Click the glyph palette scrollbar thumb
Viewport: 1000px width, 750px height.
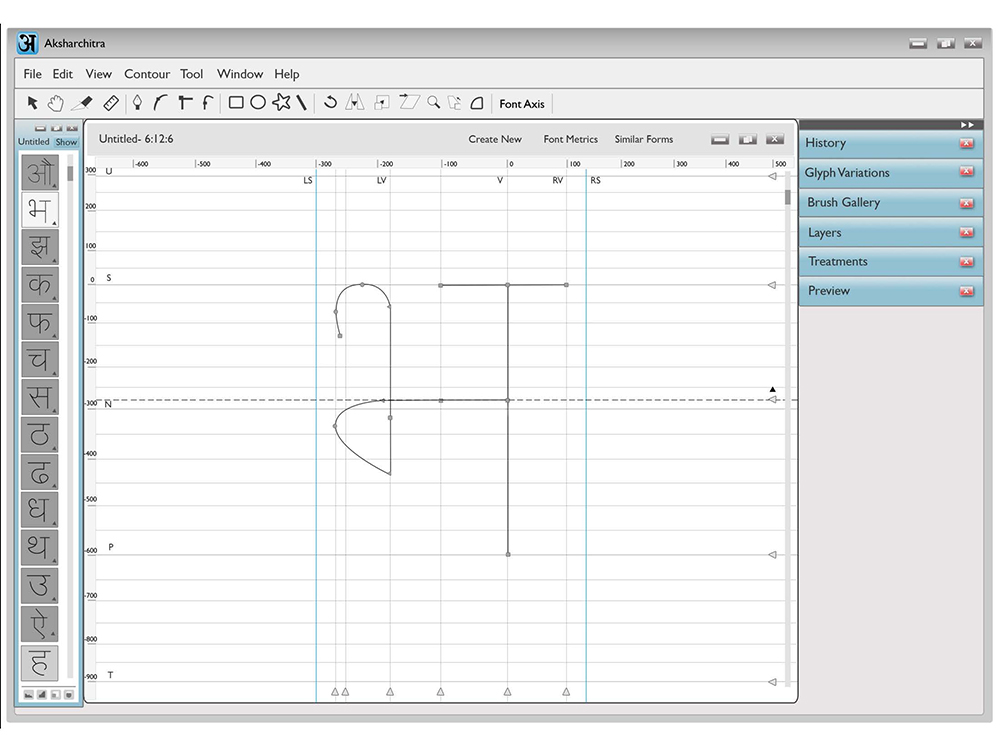point(70,172)
